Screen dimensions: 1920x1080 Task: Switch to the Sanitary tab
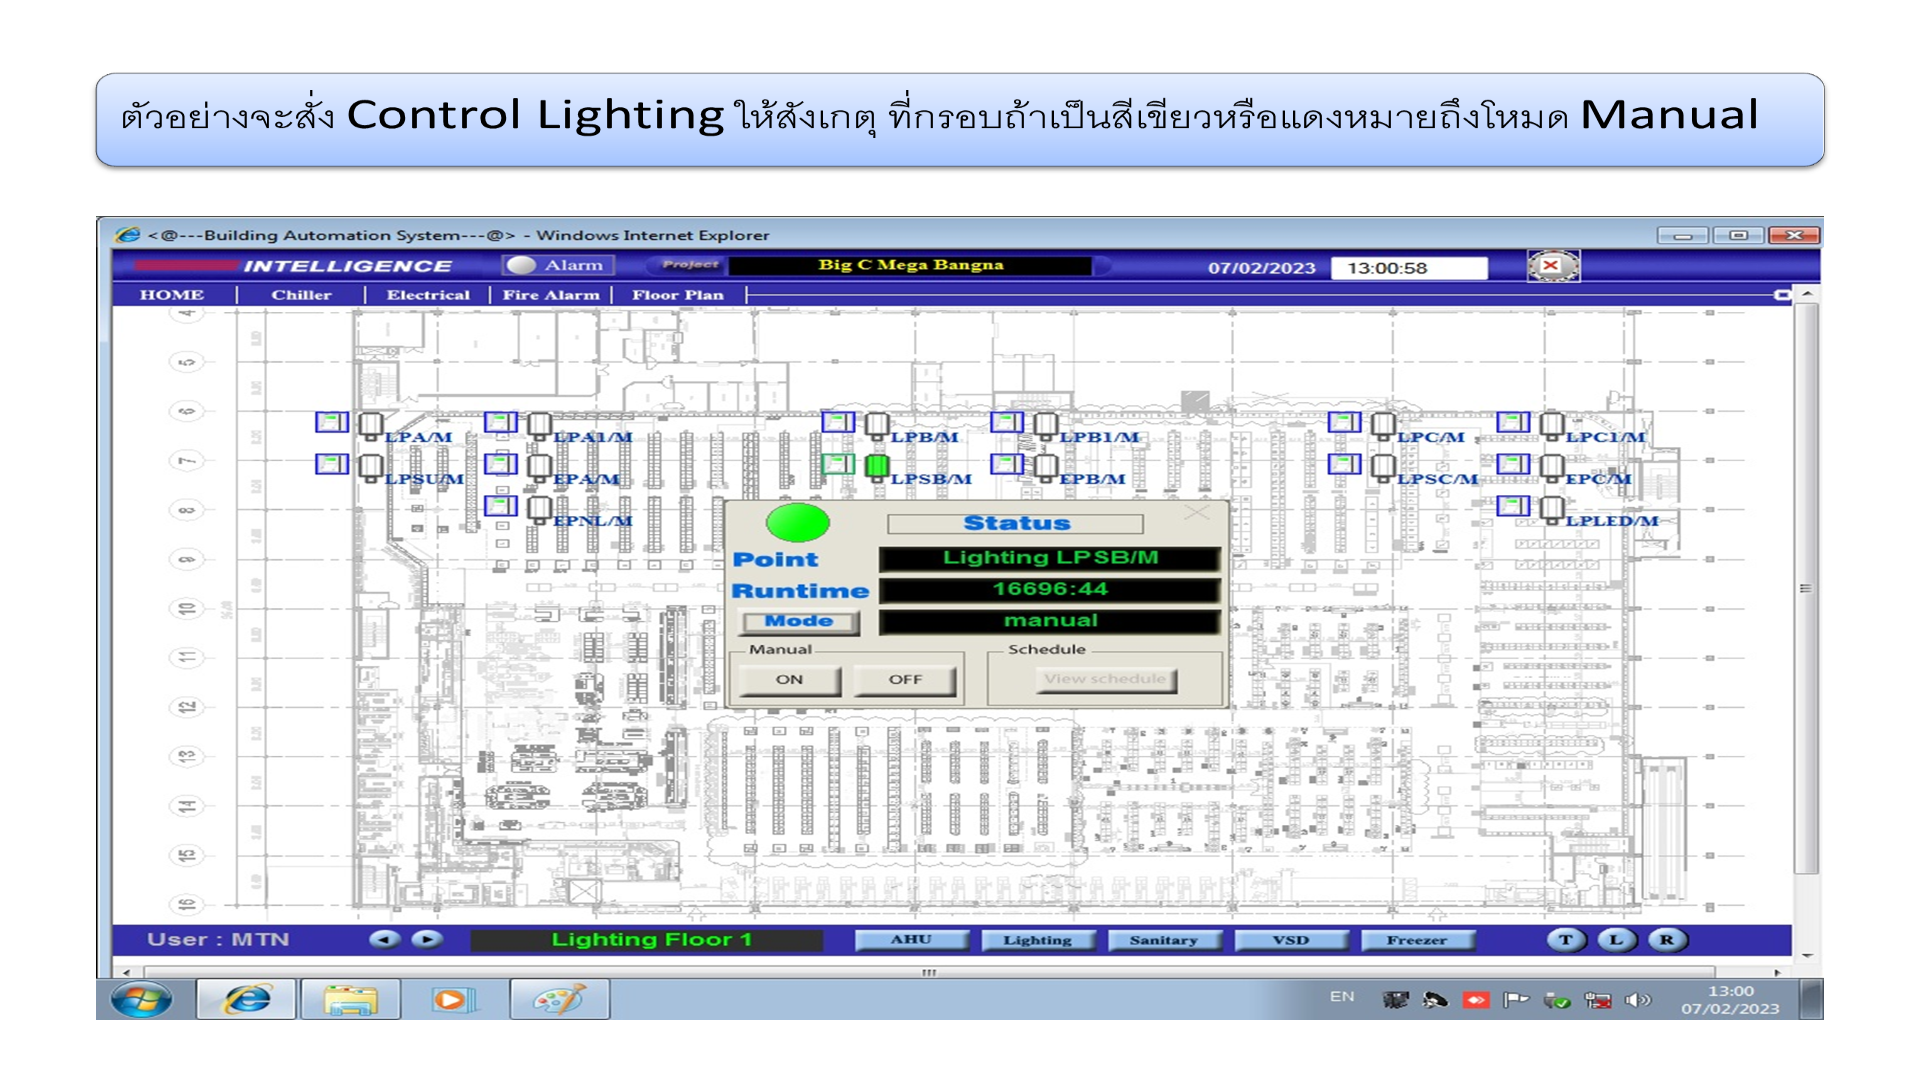[x=1164, y=940]
